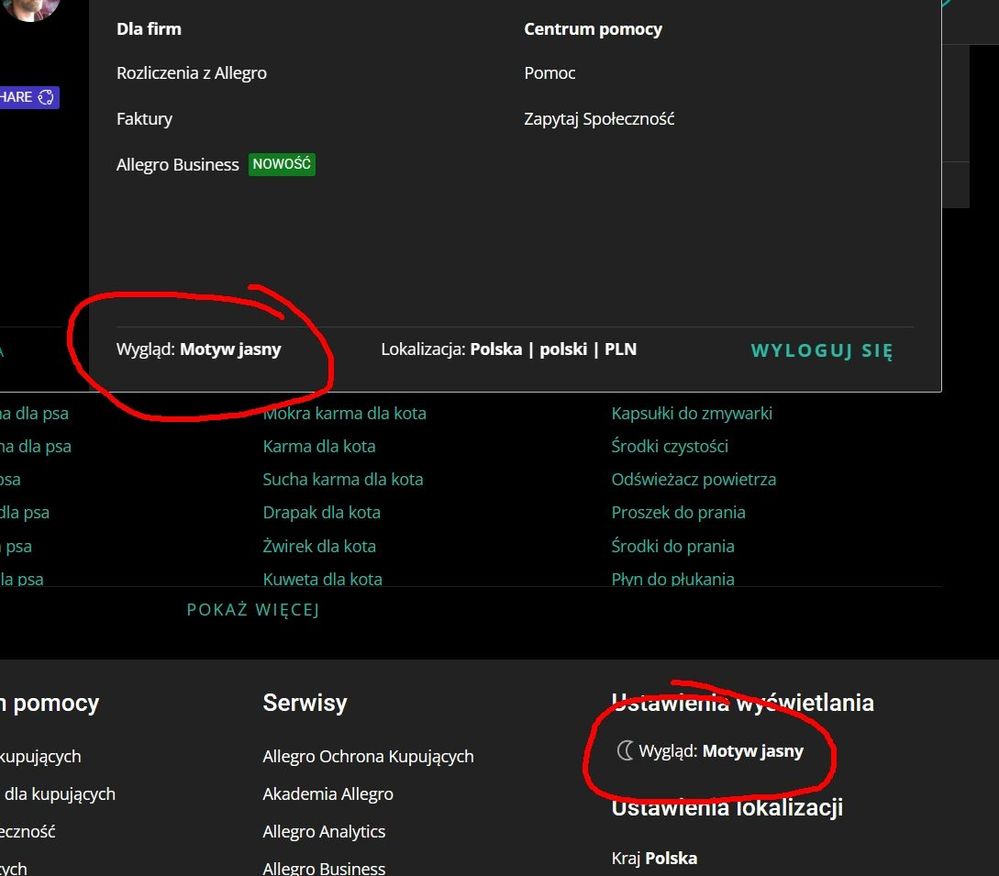The image size is (999, 876).
Task: Expand list with POKAŻ WIĘCEJ
Action: coord(253,609)
